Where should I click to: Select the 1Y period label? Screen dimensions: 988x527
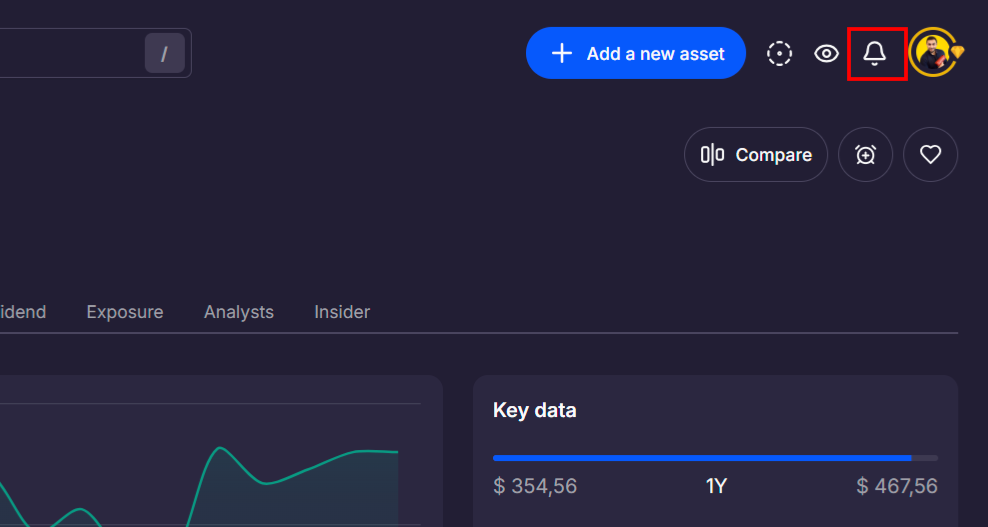[x=716, y=486]
